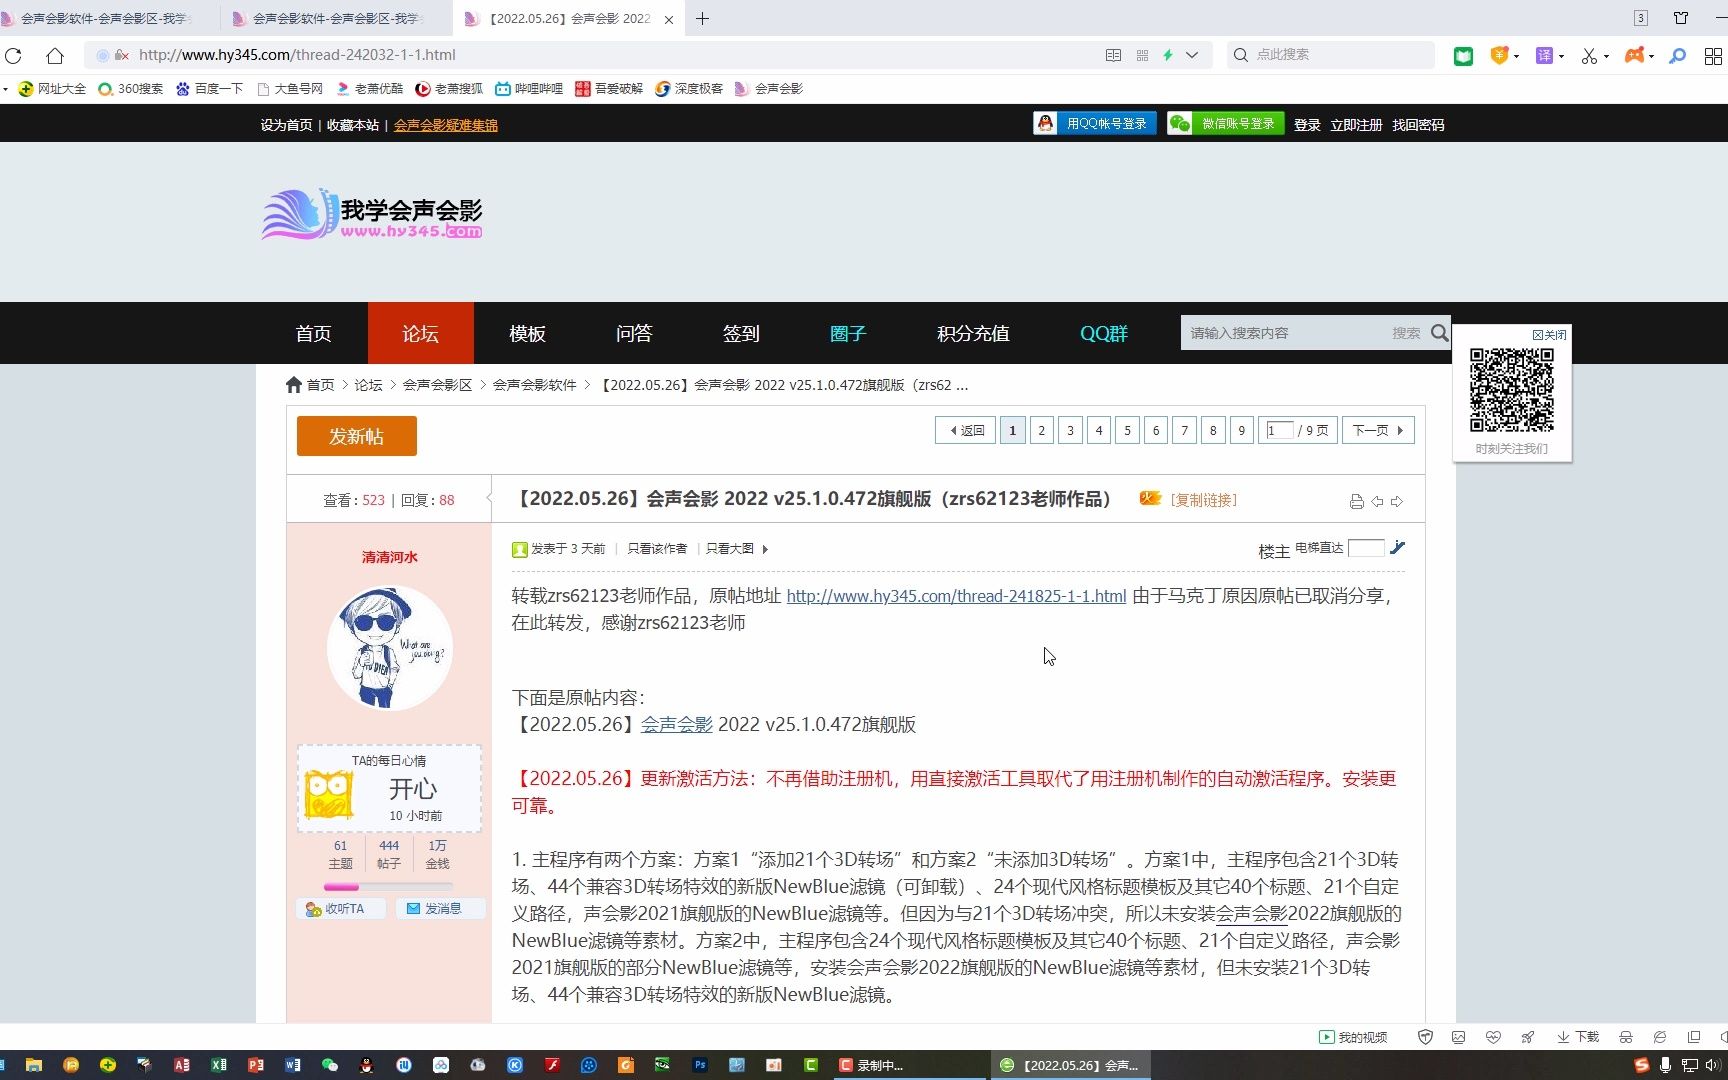Click 立即注册 in the top bar
The width and height of the screenshot is (1728, 1080).
click(1356, 125)
